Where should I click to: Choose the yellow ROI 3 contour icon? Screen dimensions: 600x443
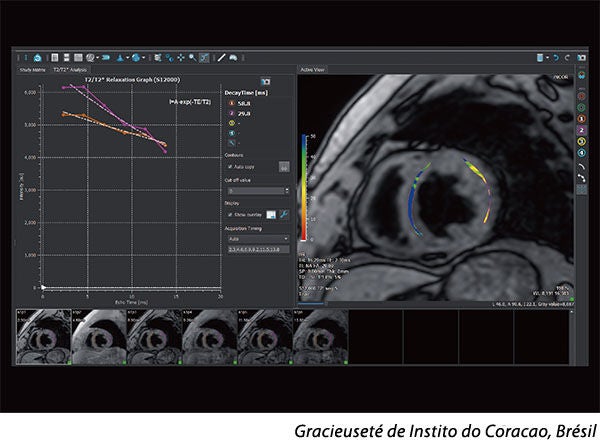pyautogui.click(x=581, y=142)
